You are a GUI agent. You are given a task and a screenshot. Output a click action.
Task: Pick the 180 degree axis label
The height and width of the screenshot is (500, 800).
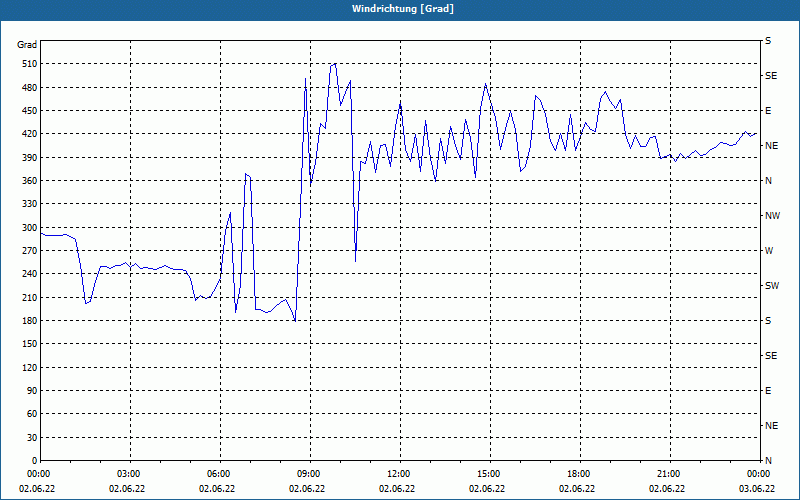tap(30, 321)
